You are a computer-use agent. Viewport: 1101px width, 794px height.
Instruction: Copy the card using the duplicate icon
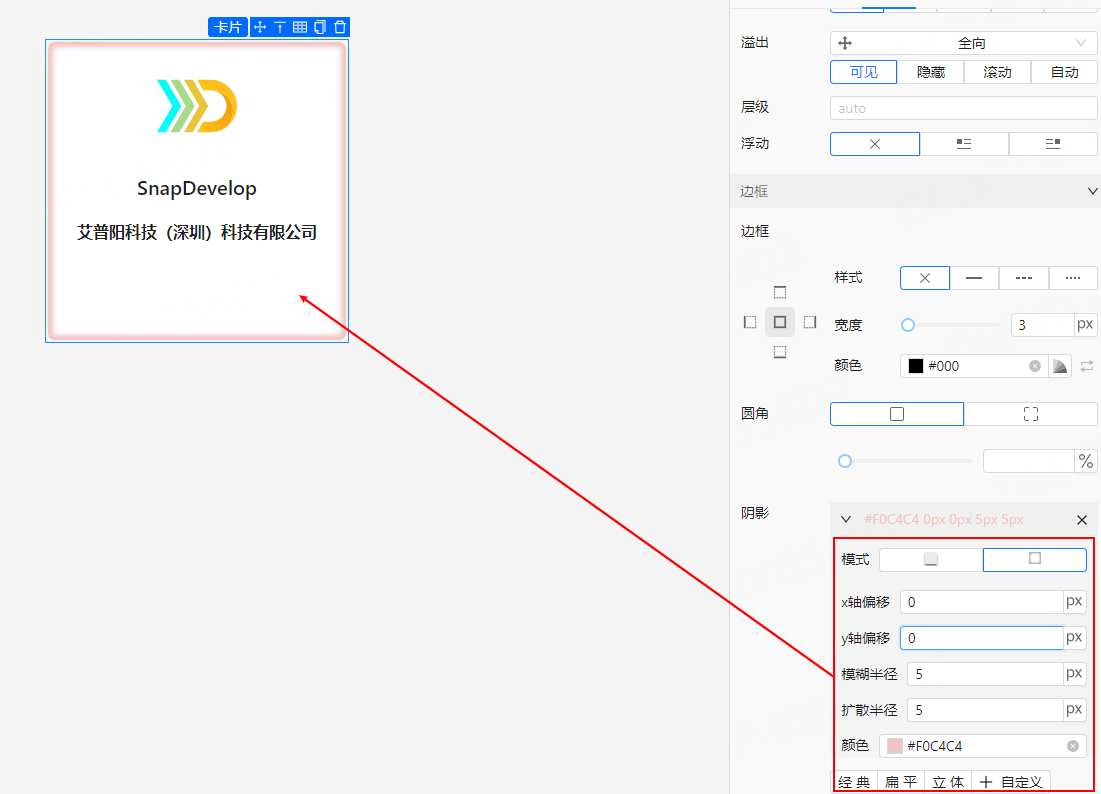point(320,27)
